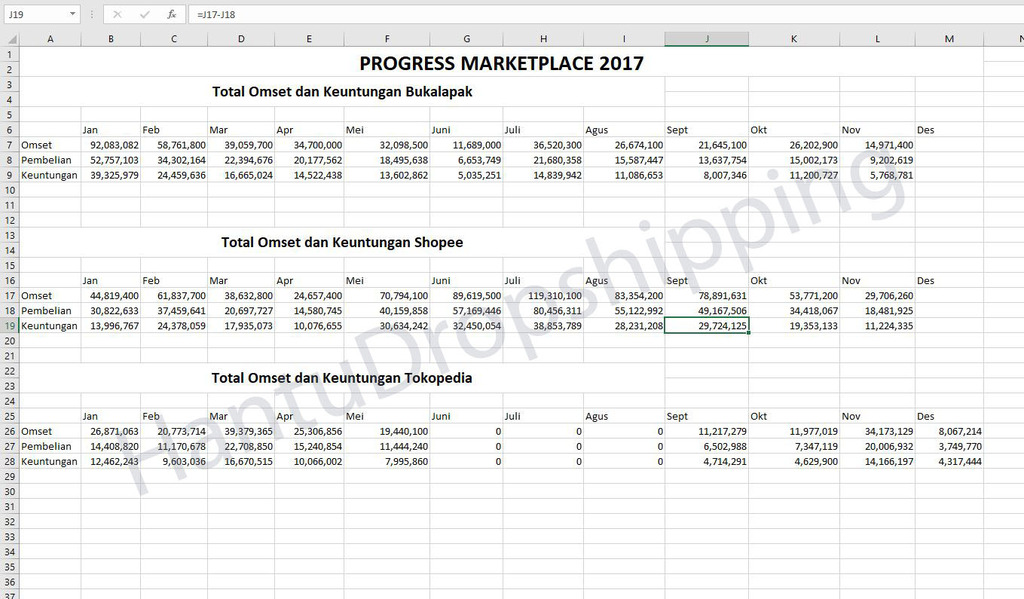Click the formula bar containing =J17-J18
The image size is (1024, 599).
606,14
